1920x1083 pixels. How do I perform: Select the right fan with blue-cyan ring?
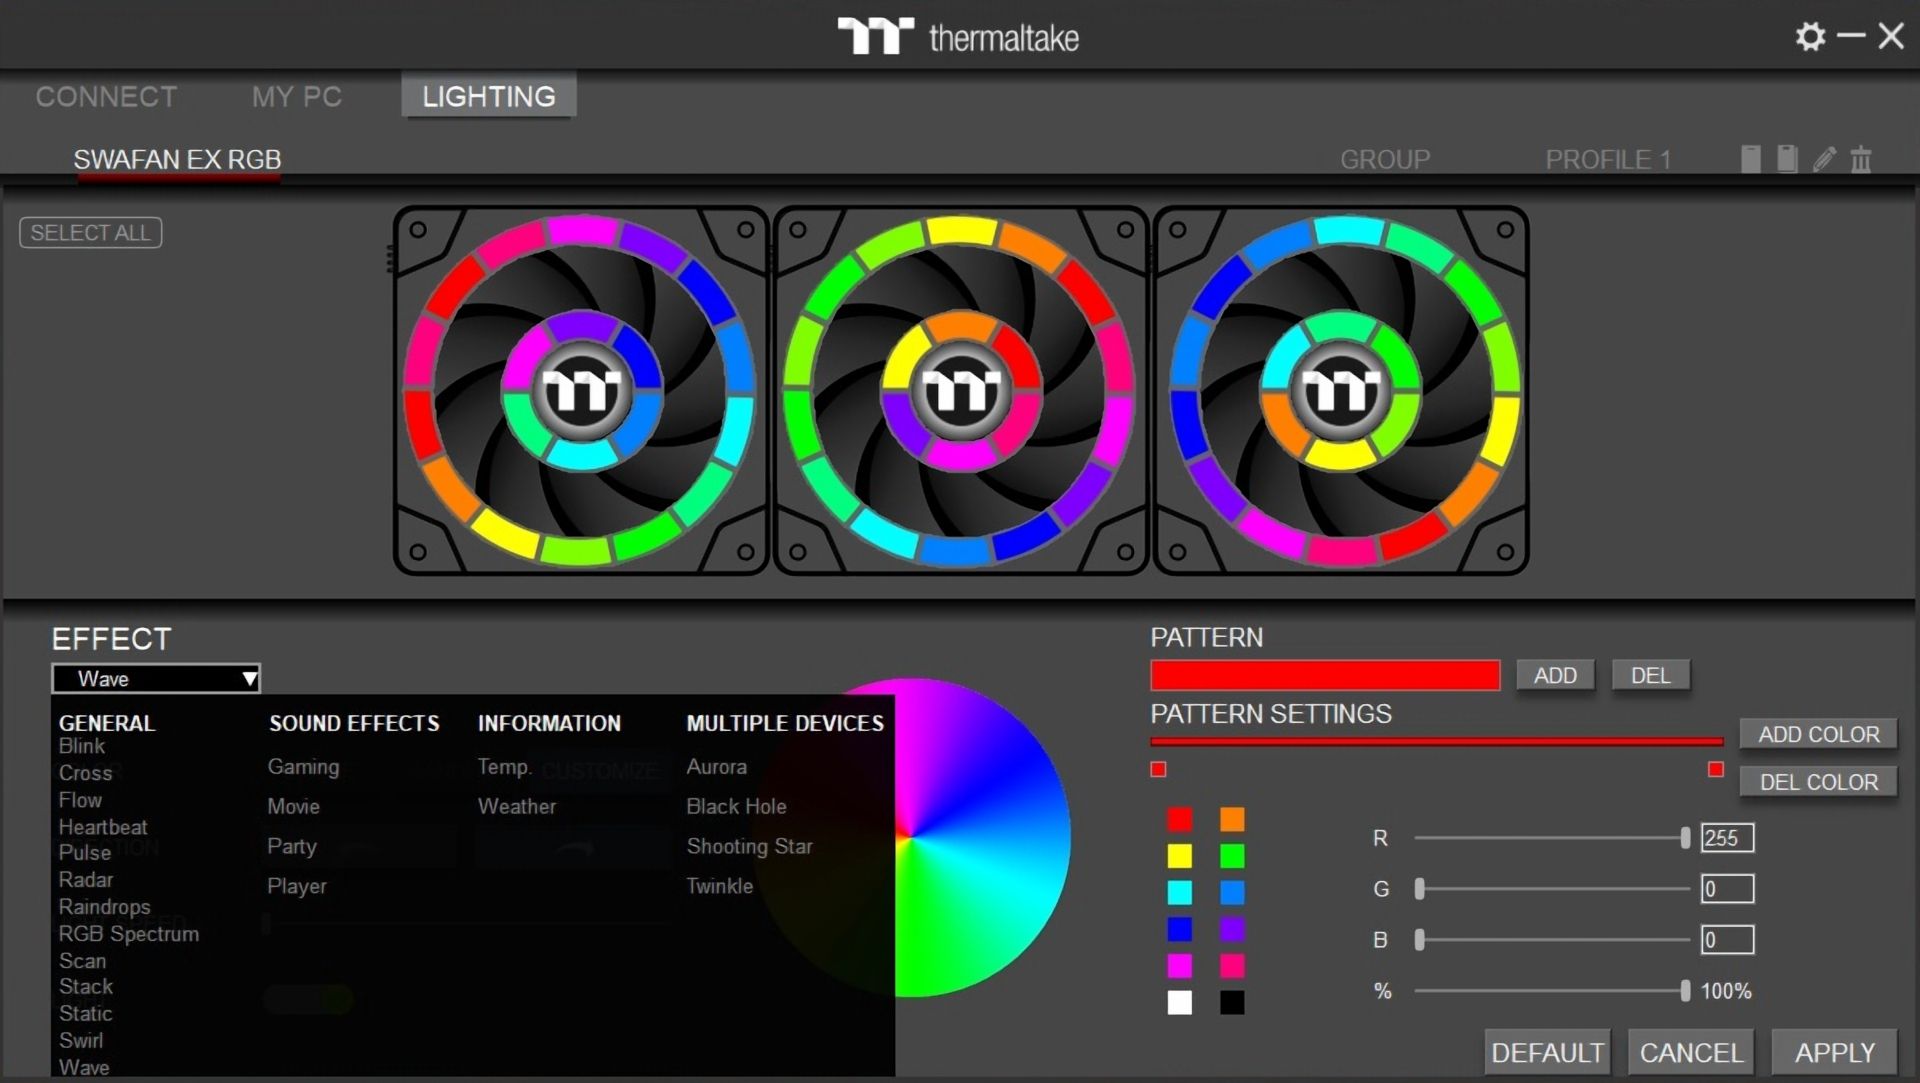click(1341, 390)
